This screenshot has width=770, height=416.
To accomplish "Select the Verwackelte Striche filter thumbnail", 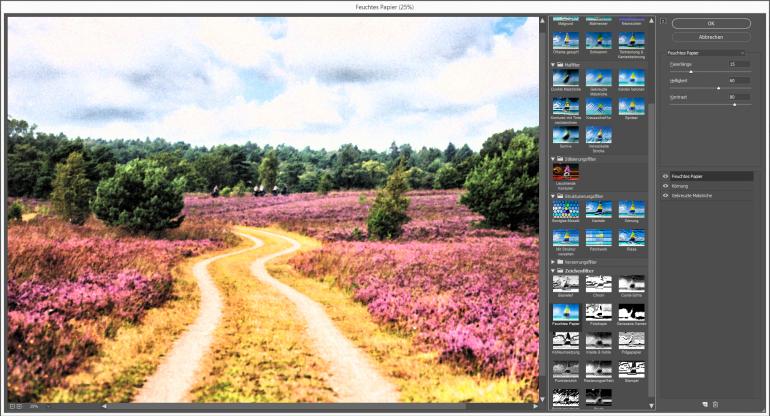I will click(599, 135).
